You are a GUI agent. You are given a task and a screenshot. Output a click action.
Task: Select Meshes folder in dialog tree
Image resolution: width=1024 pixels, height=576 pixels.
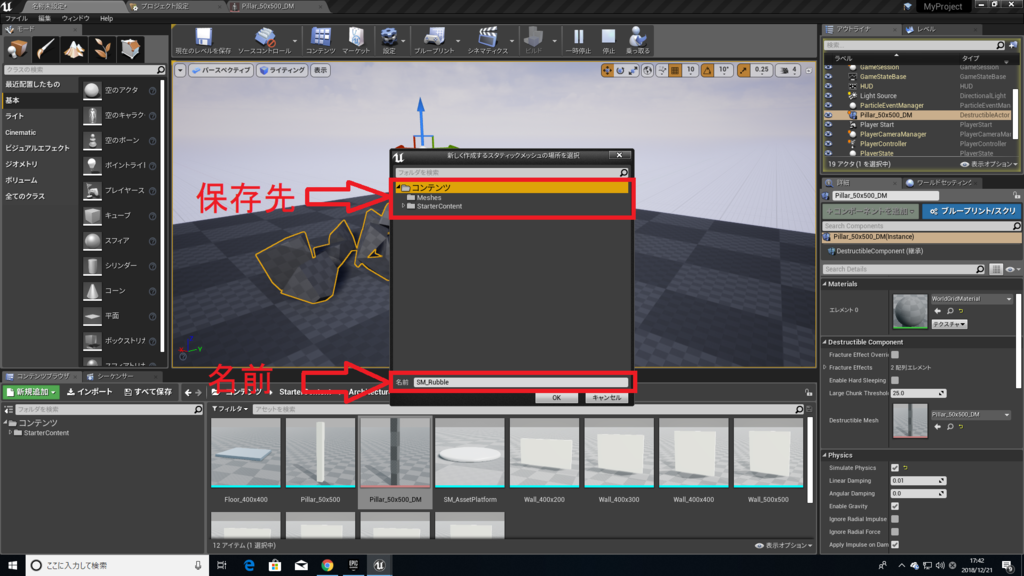[x=428, y=197]
